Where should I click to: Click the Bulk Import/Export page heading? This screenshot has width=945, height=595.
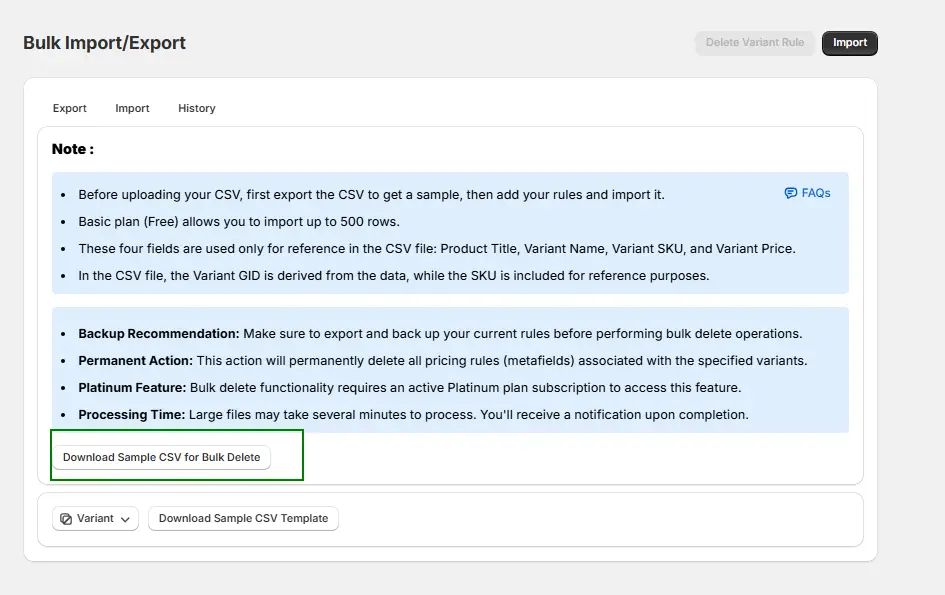tap(104, 43)
